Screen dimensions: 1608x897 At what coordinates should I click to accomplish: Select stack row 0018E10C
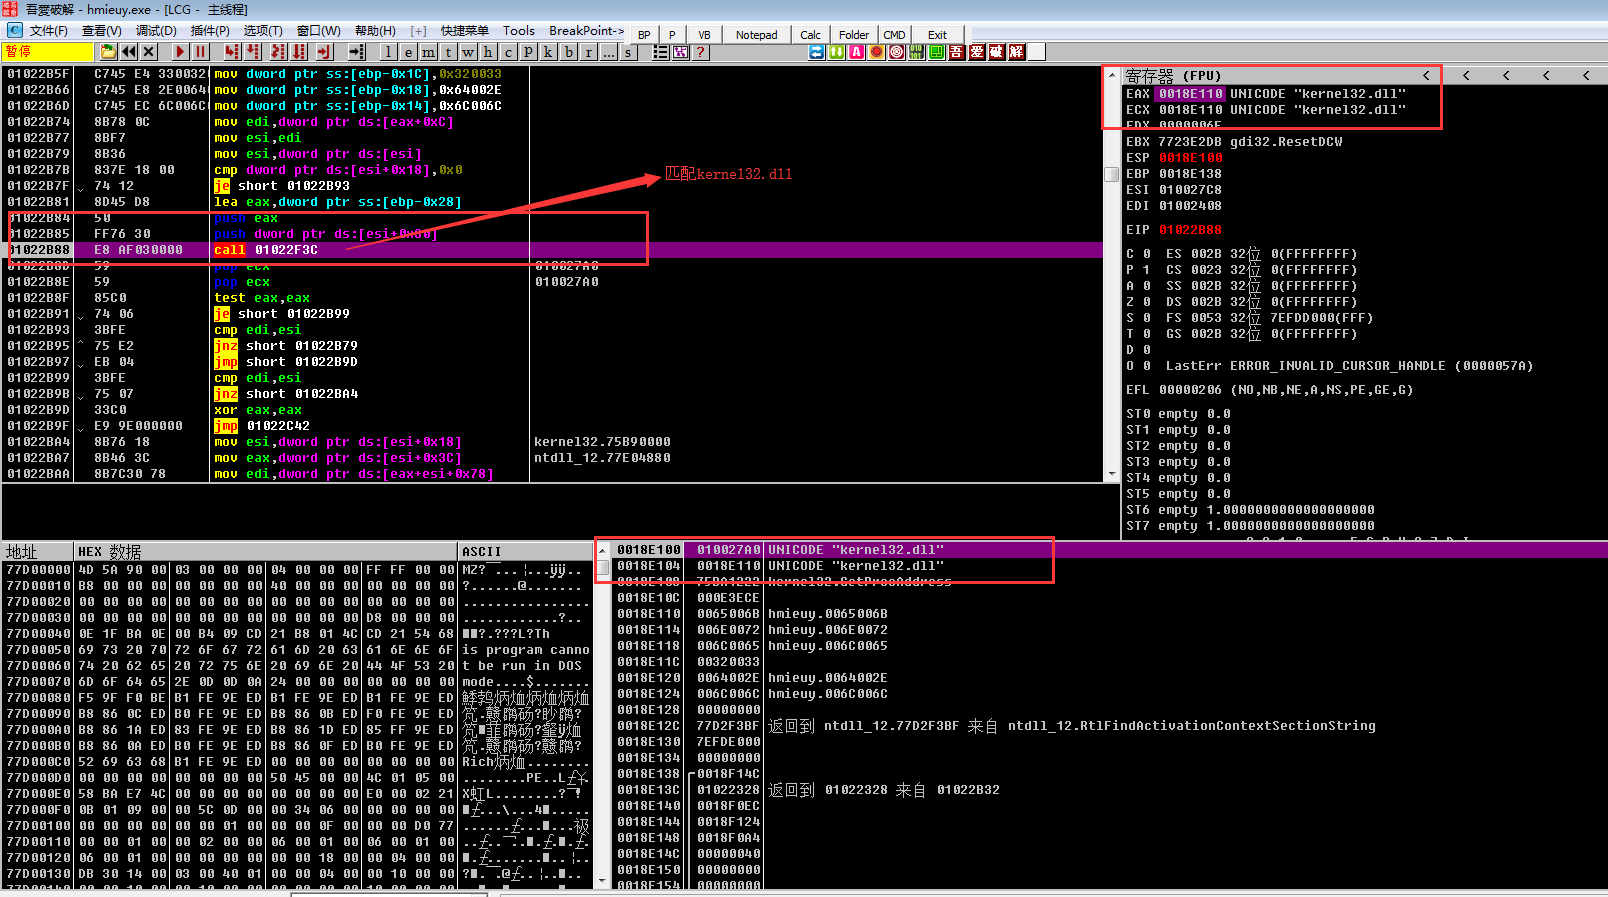[x=1110, y=598]
